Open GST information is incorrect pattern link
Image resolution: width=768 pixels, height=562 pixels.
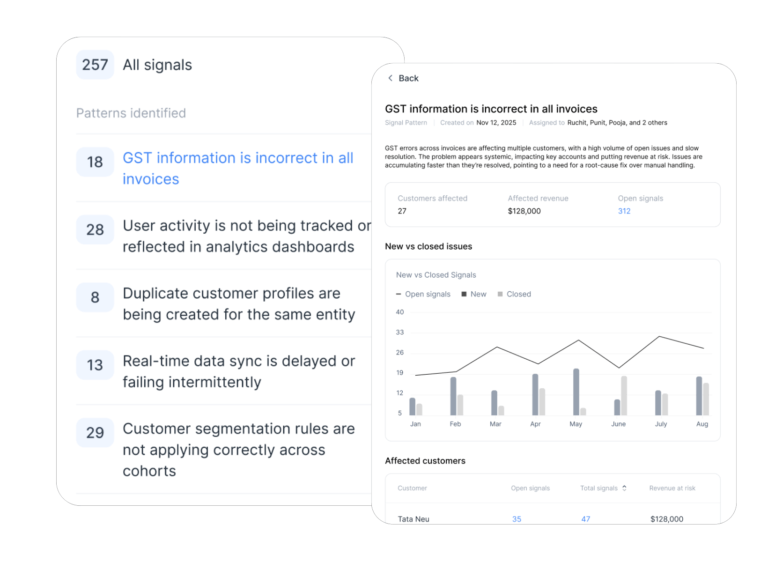click(x=238, y=168)
